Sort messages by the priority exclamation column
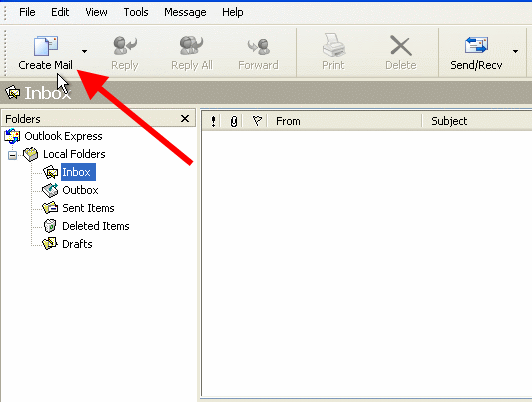Viewport: 532px width, 402px height. [x=213, y=121]
